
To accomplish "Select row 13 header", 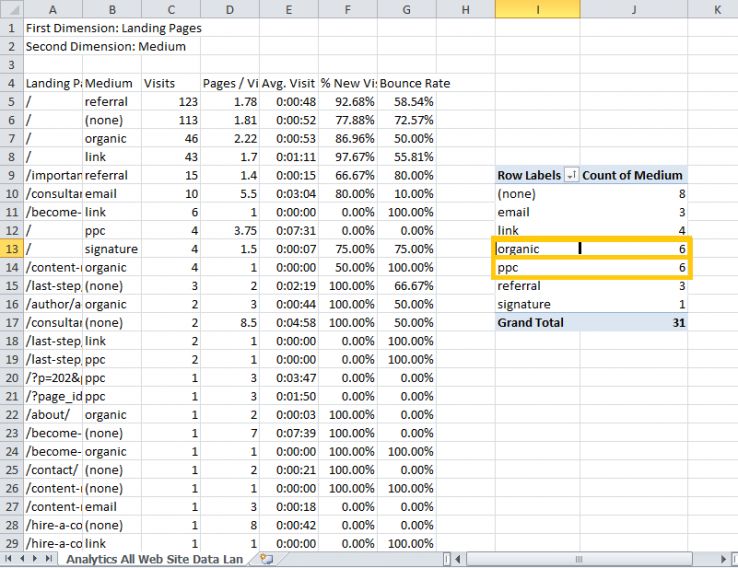I will click(x=12, y=248).
